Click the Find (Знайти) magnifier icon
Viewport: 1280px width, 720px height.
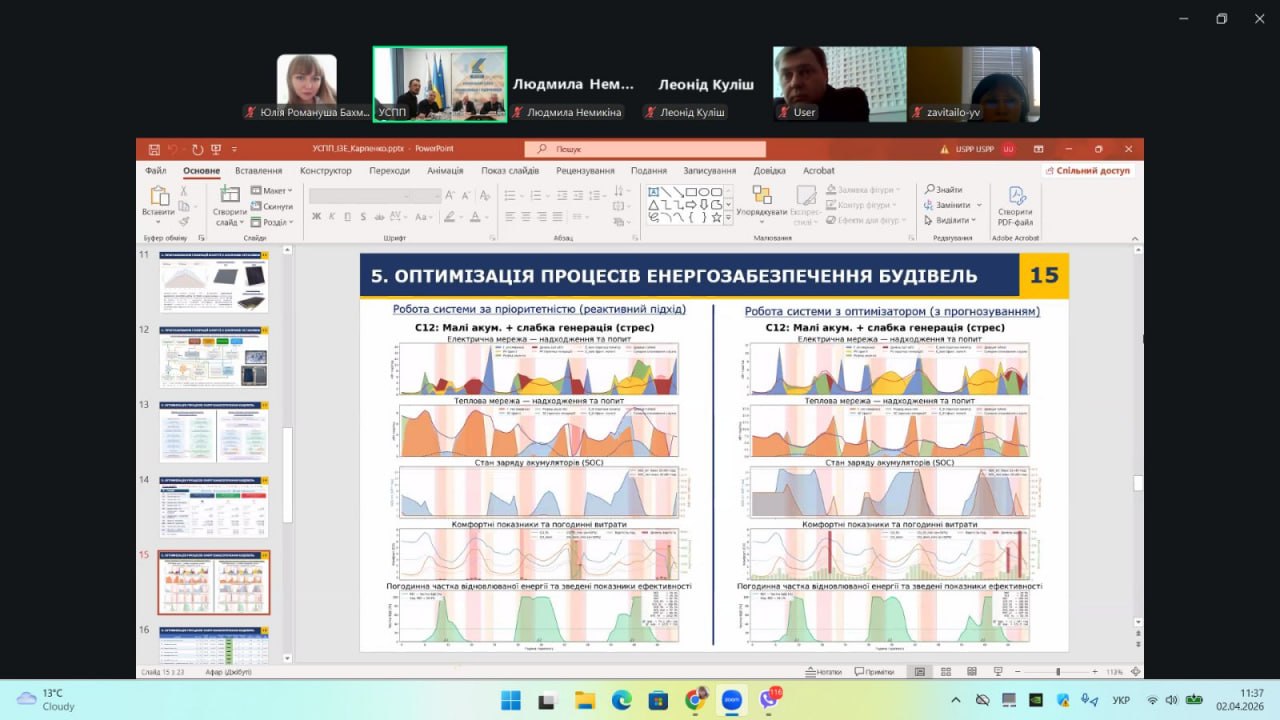pos(930,190)
